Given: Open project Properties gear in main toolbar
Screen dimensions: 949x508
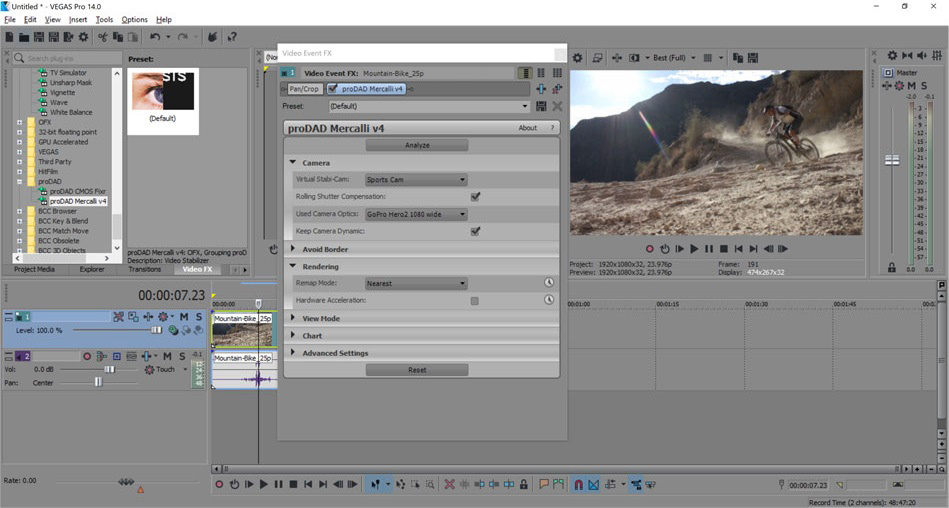Looking at the screenshot, I should (x=84, y=37).
